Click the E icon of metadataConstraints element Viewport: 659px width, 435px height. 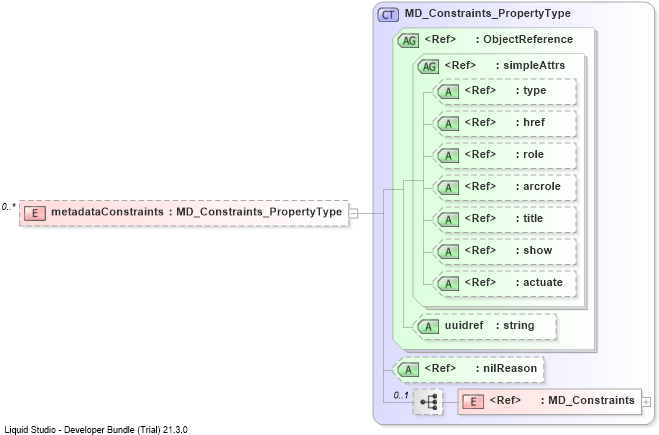(34, 213)
